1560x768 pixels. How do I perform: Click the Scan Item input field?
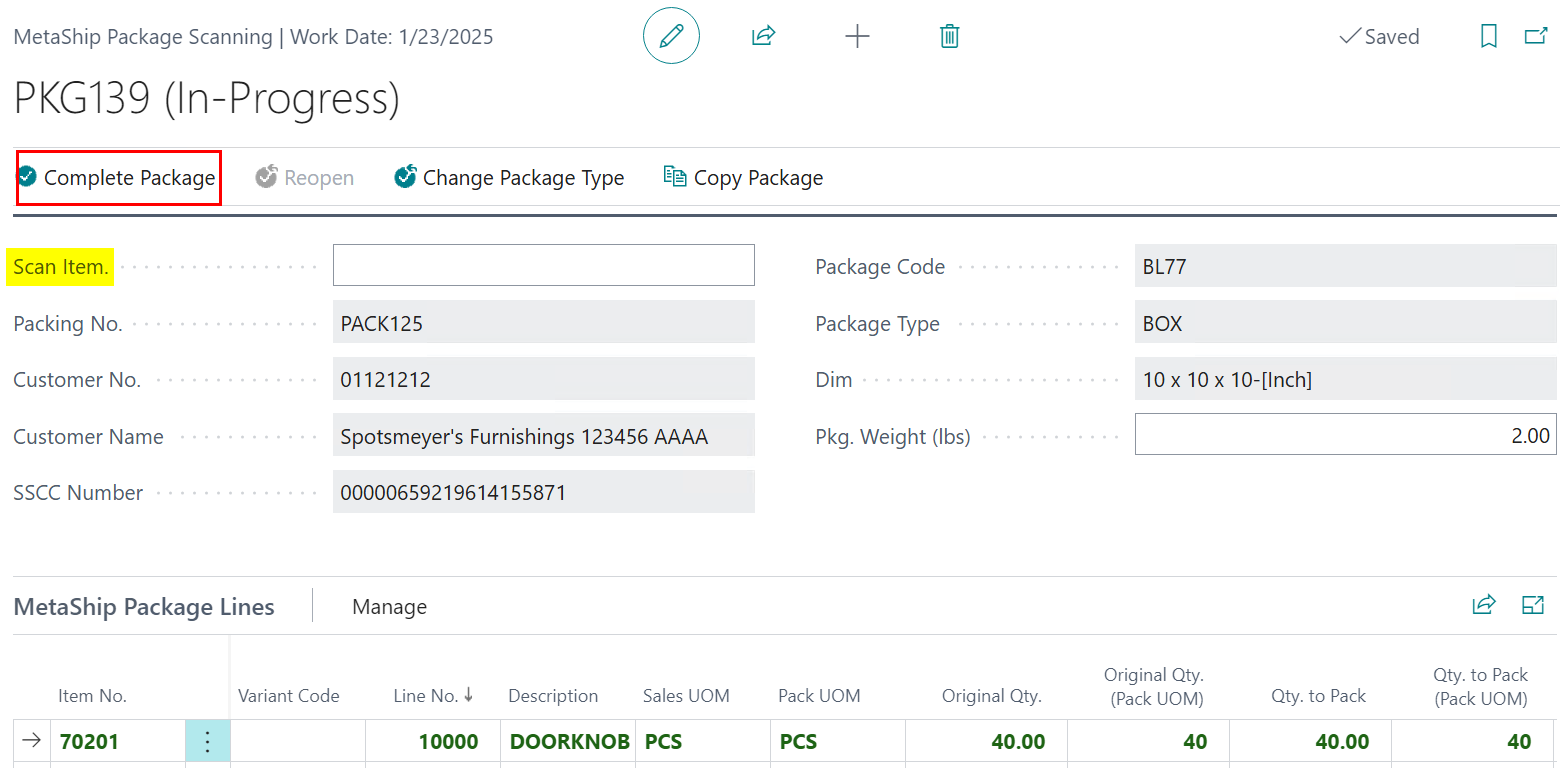(544, 265)
